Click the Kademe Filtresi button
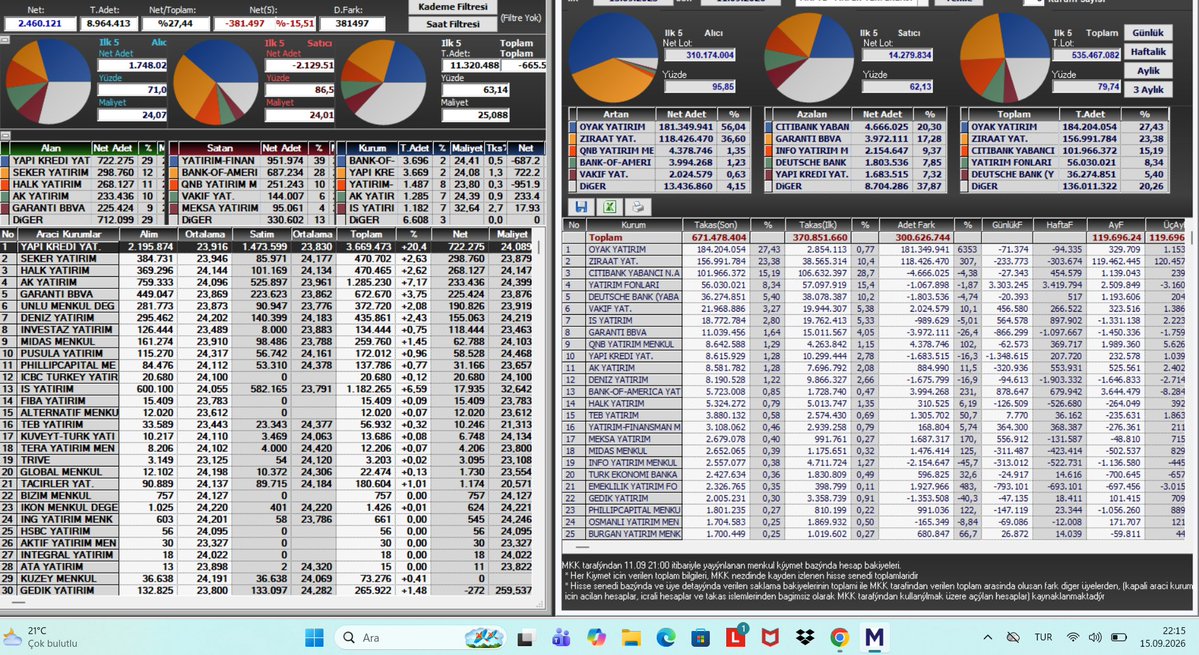1199x655 pixels. coord(453,7)
